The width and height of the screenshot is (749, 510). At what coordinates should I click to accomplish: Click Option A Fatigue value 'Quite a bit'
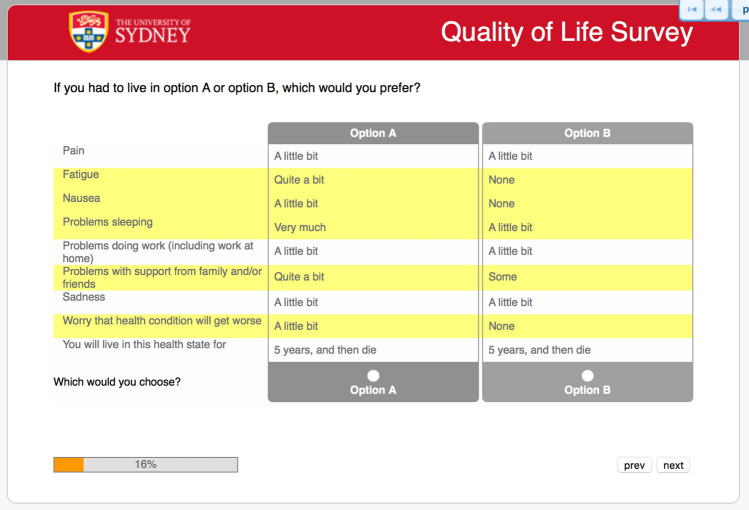click(x=299, y=180)
